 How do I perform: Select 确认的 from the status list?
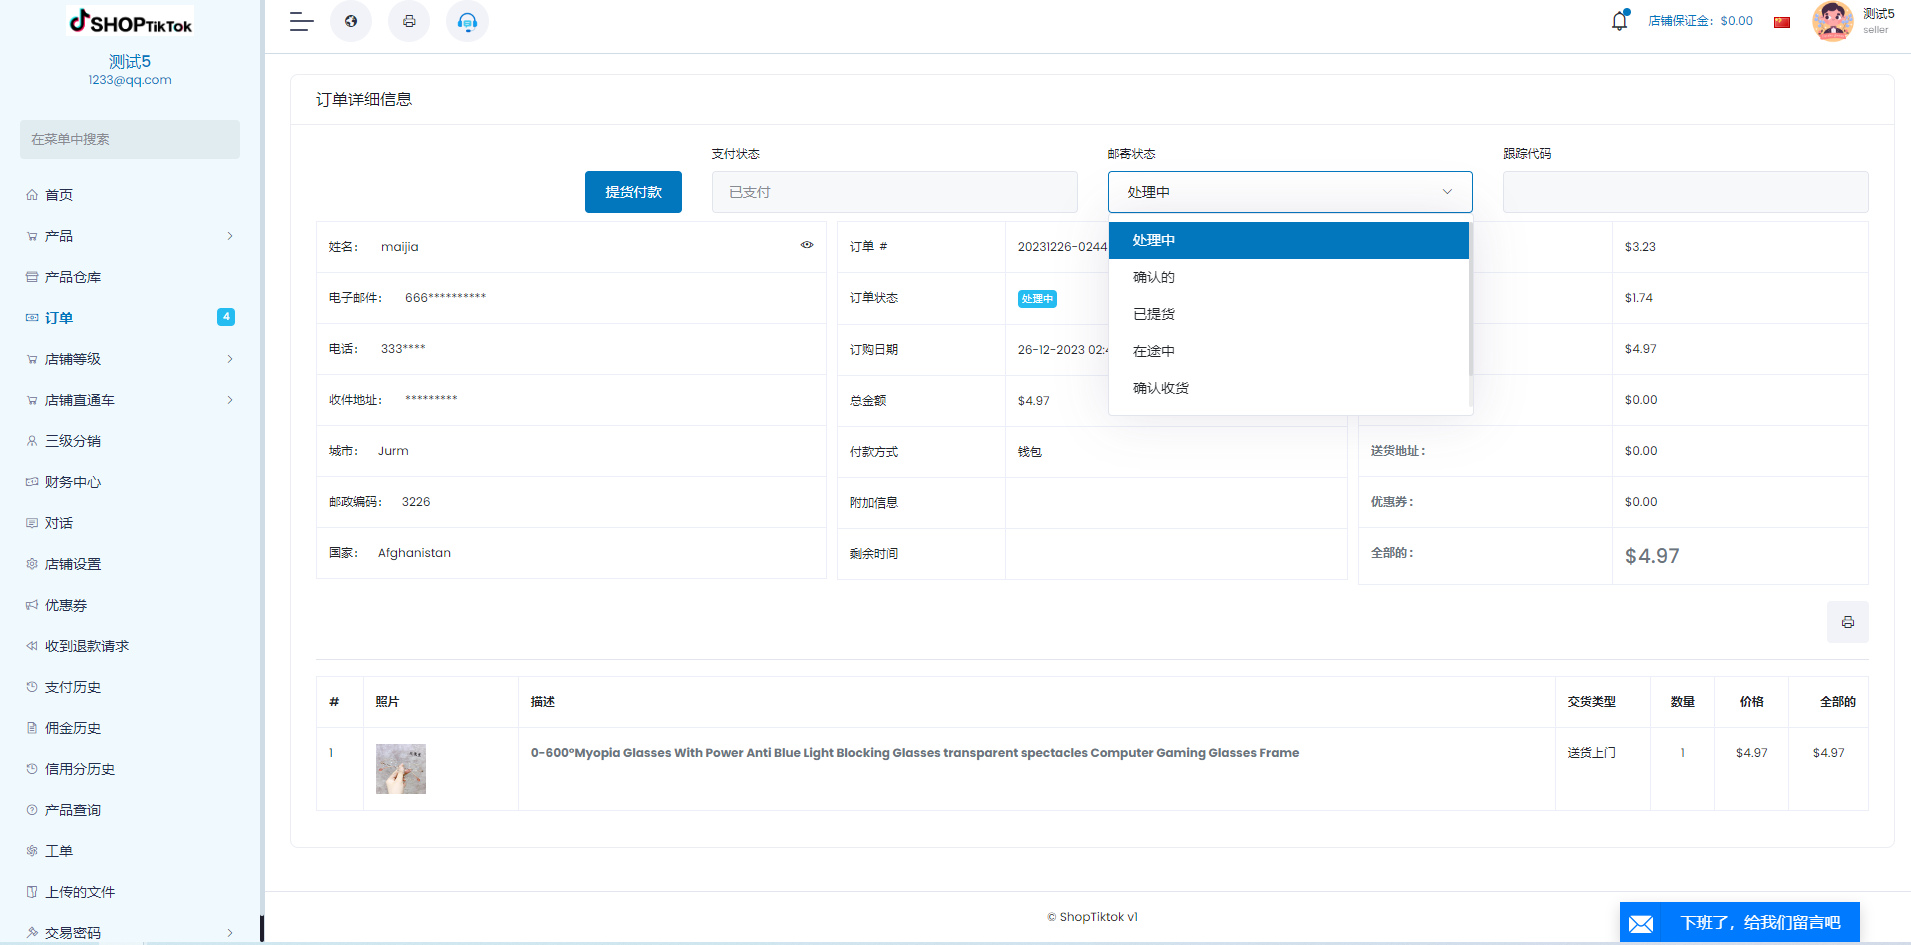tap(1154, 277)
